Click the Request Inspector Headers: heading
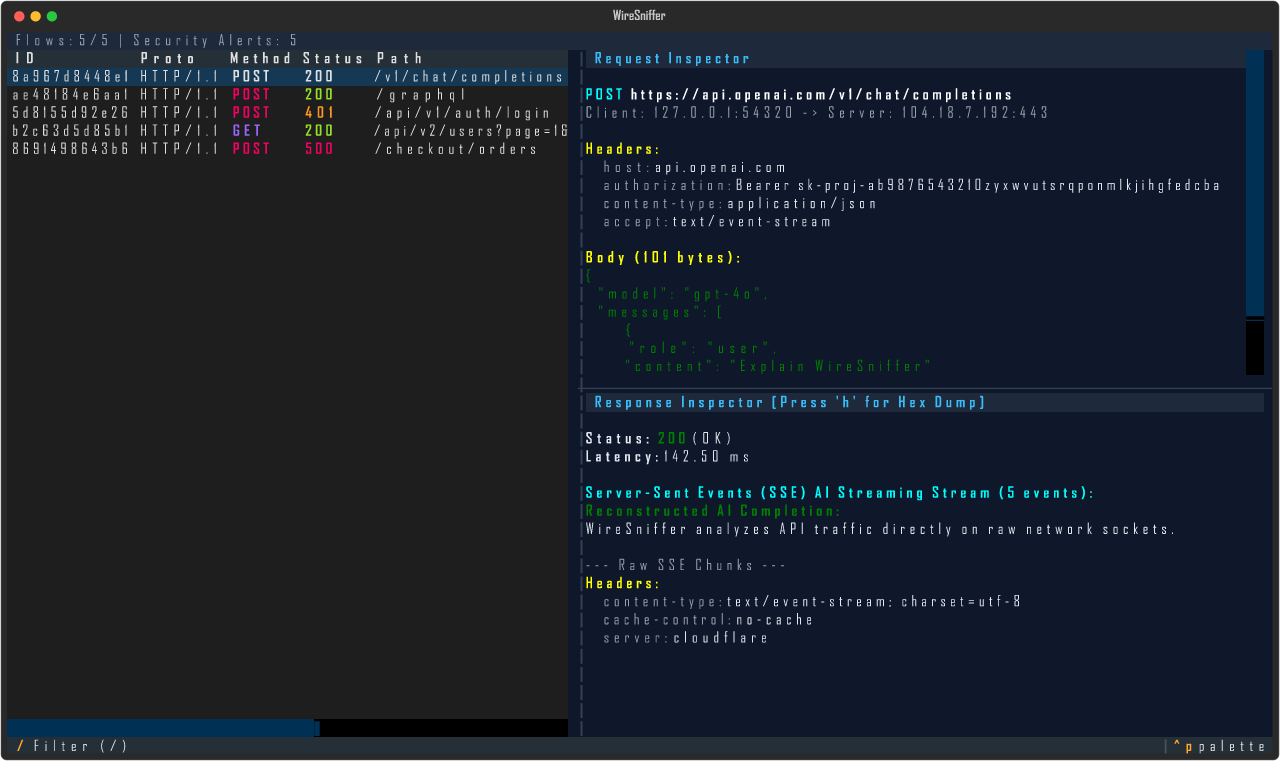The width and height of the screenshot is (1280, 761). pyautogui.click(x=622, y=149)
